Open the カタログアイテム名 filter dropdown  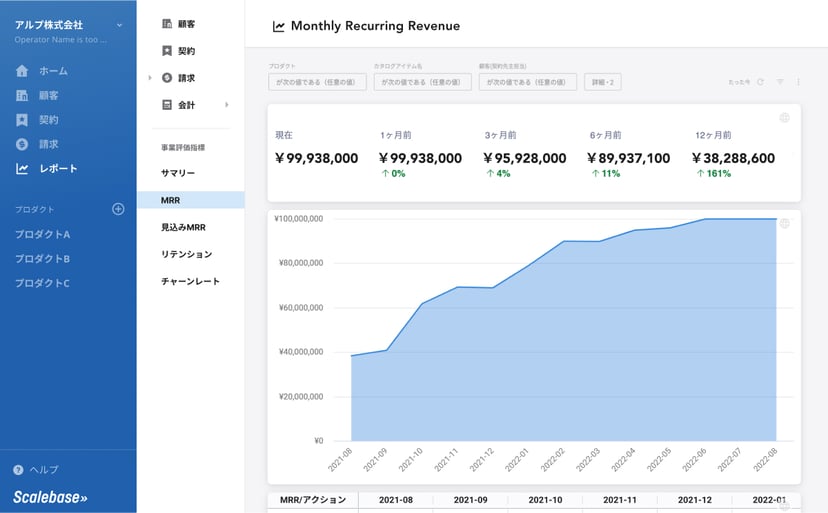click(x=421, y=82)
